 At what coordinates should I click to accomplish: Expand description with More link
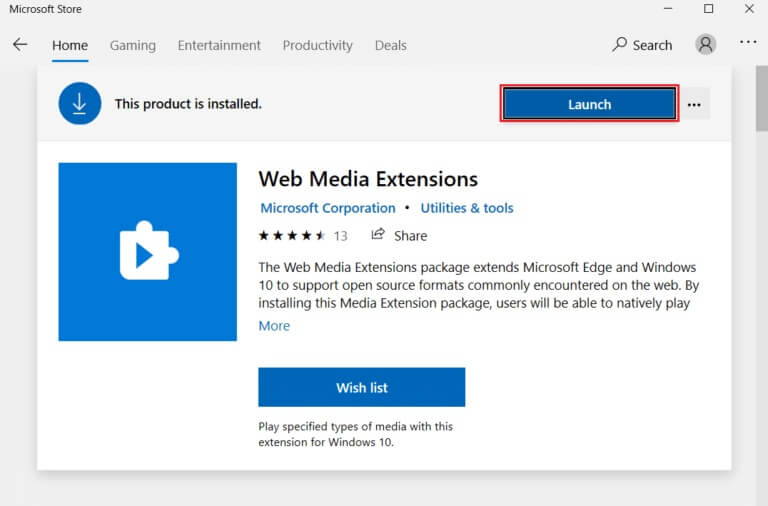274,326
